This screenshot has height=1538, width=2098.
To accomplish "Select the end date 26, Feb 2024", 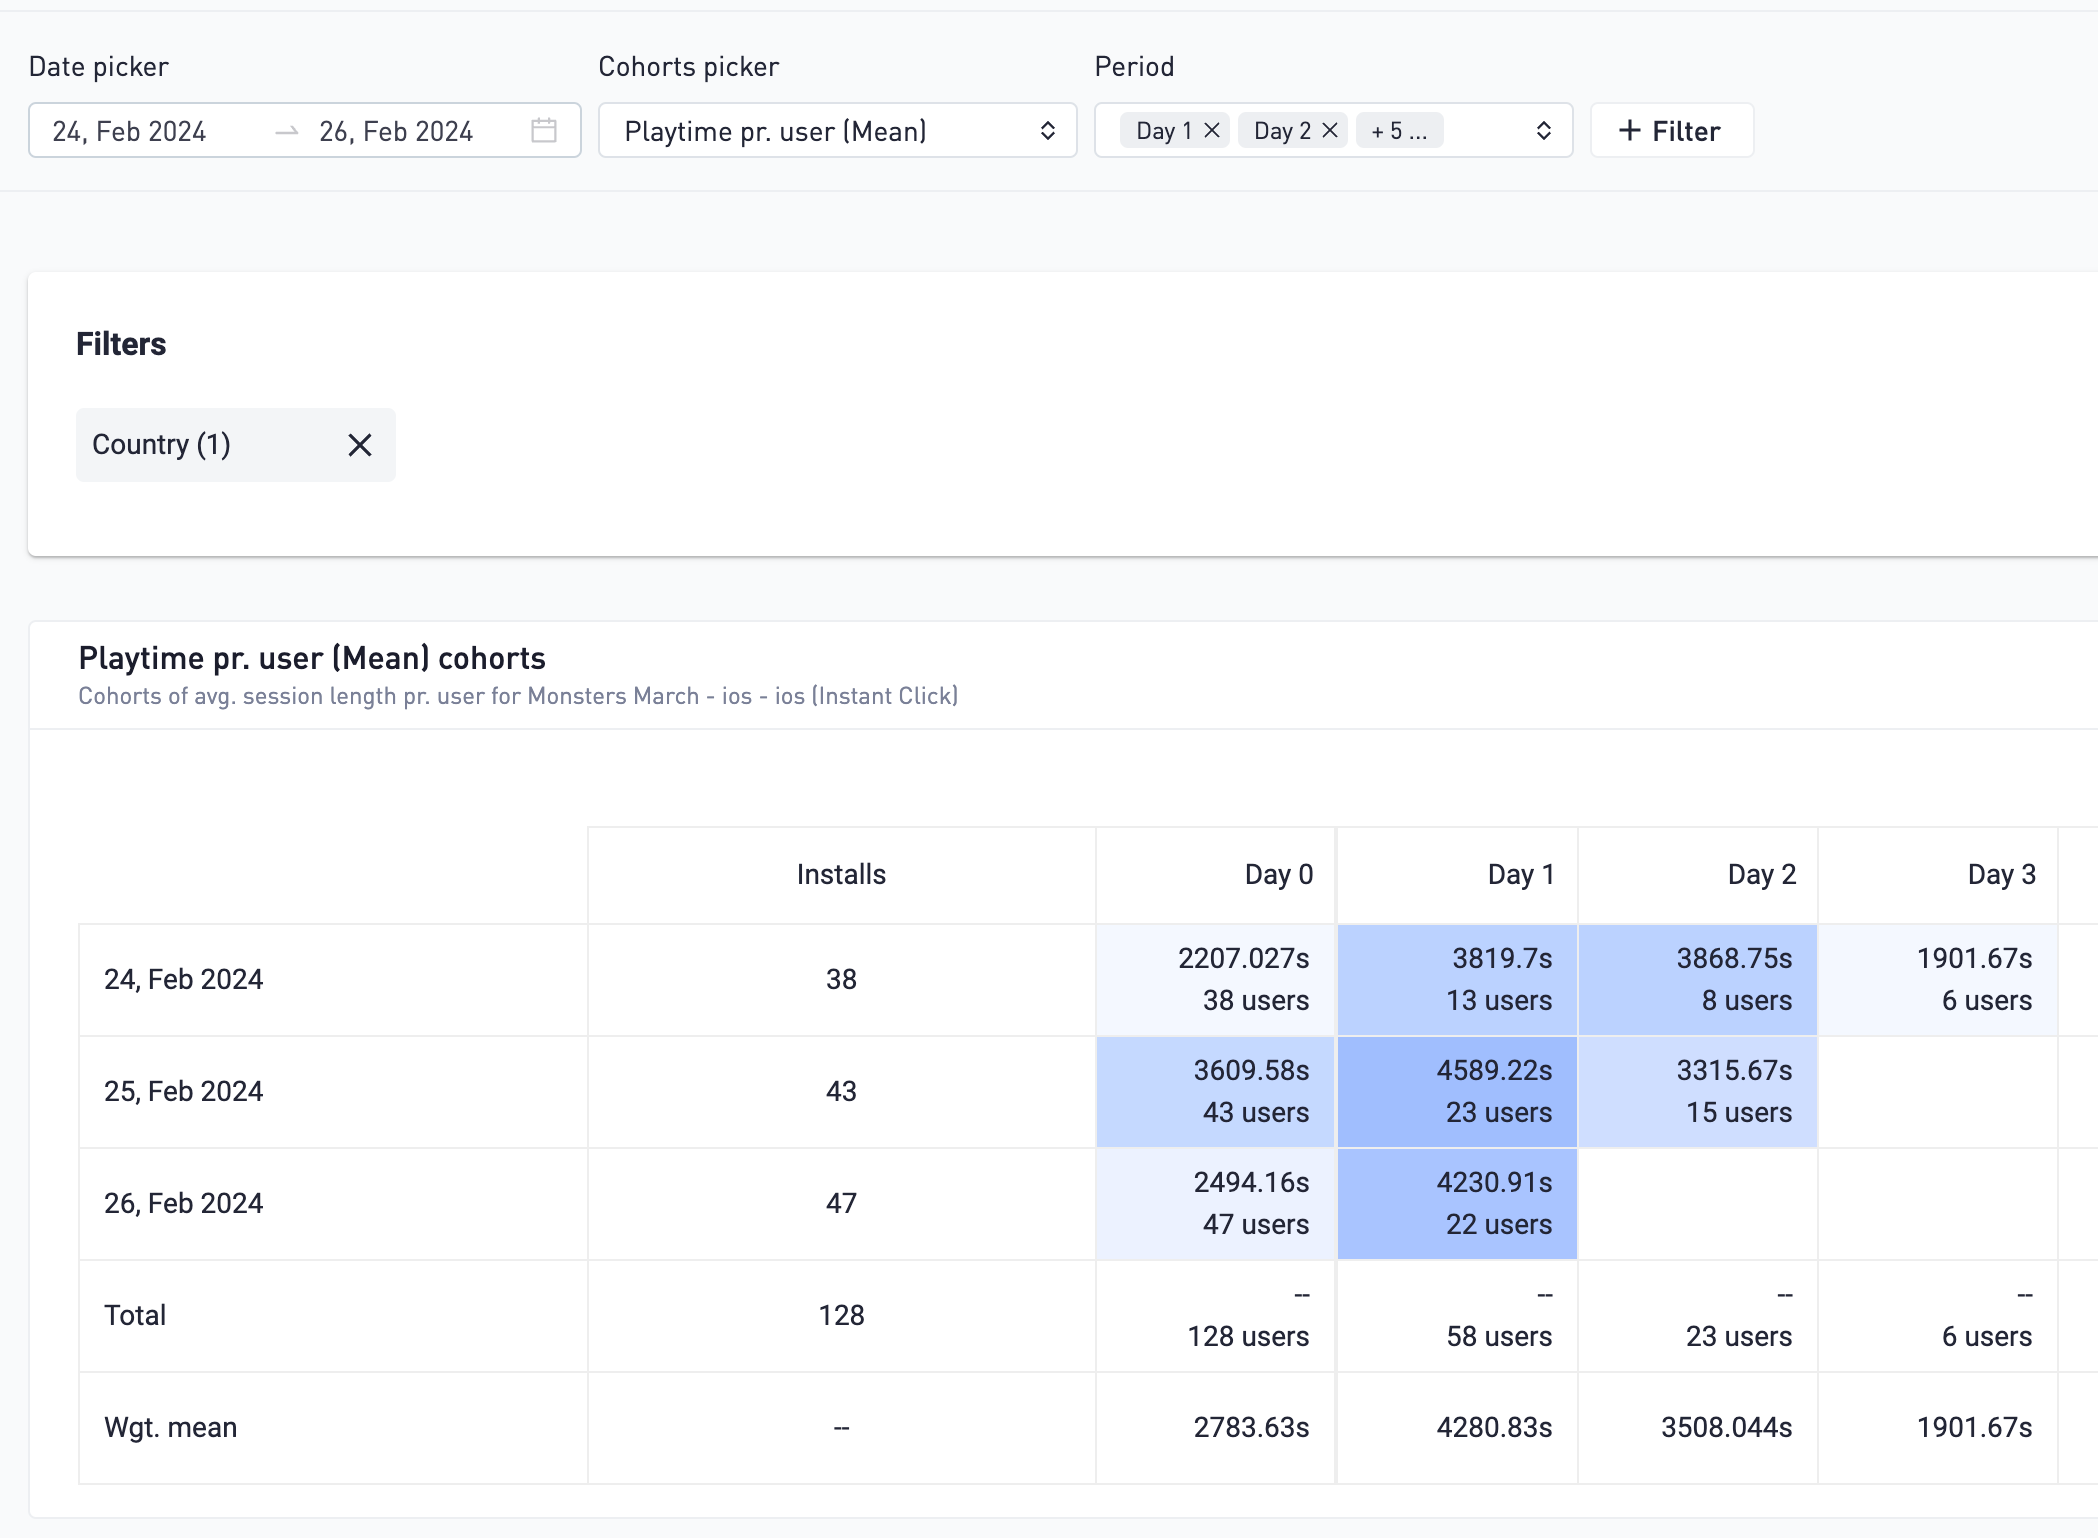I will [x=396, y=132].
